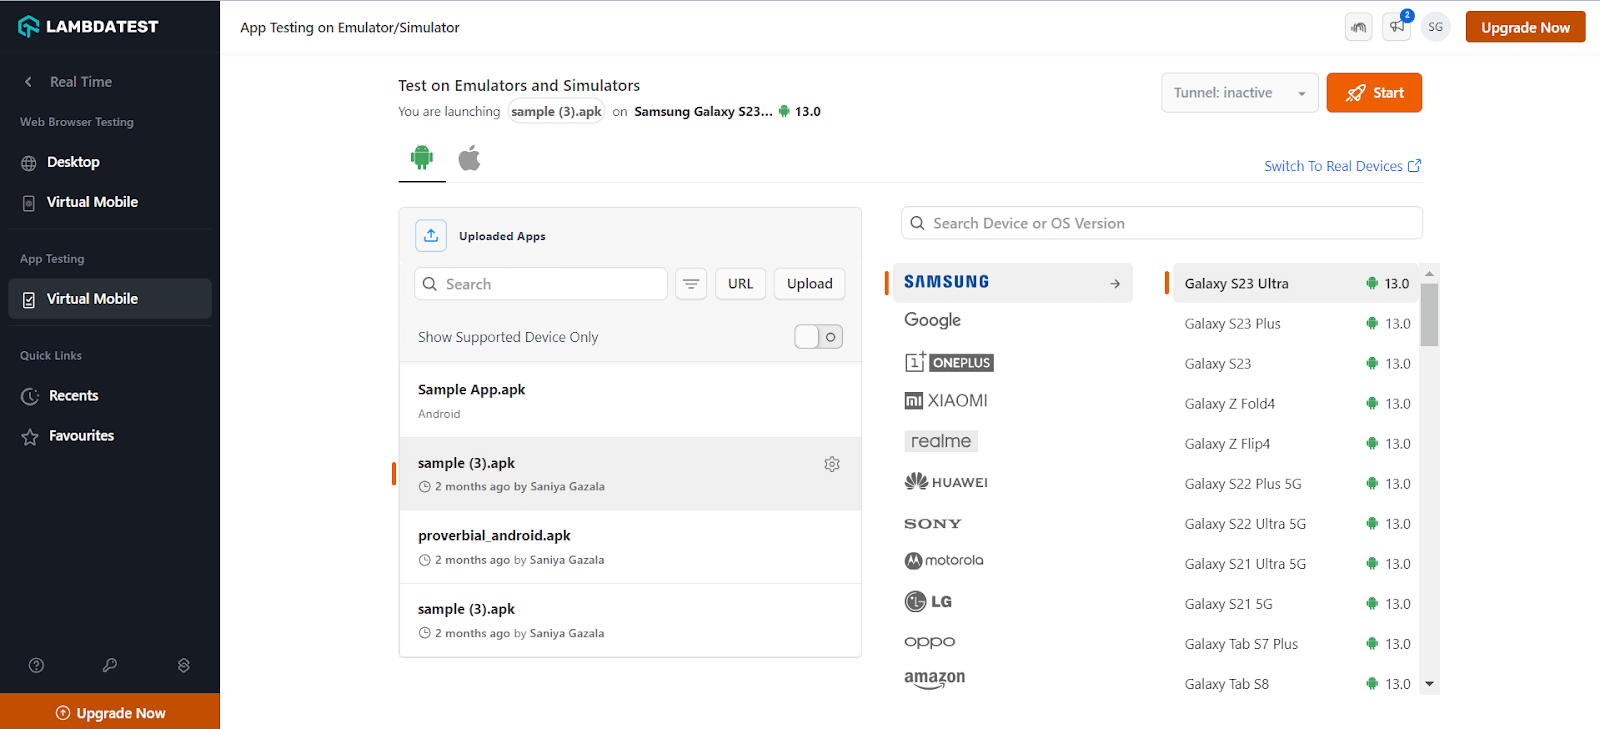The image size is (1600, 729).
Task: Click the help question mark icon in sidebar
Action: [x=37, y=665]
